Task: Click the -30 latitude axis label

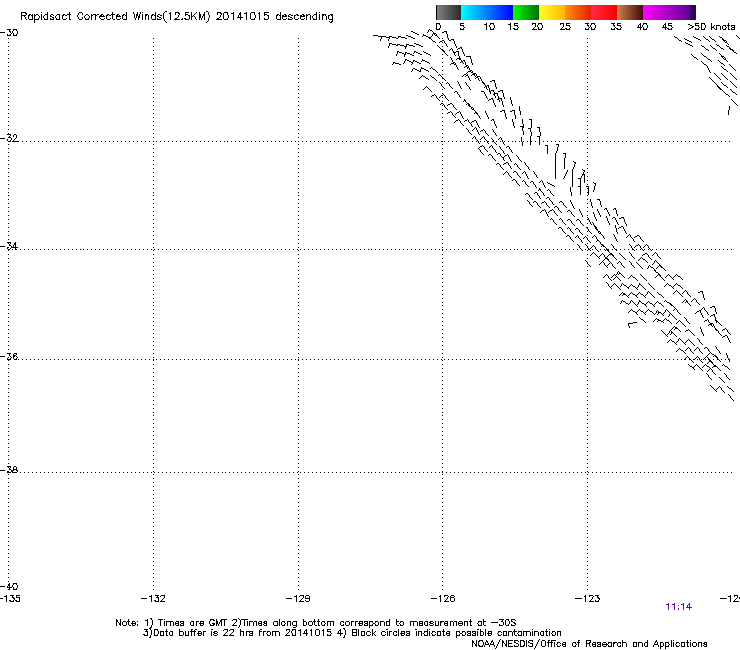Action: point(9,33)
